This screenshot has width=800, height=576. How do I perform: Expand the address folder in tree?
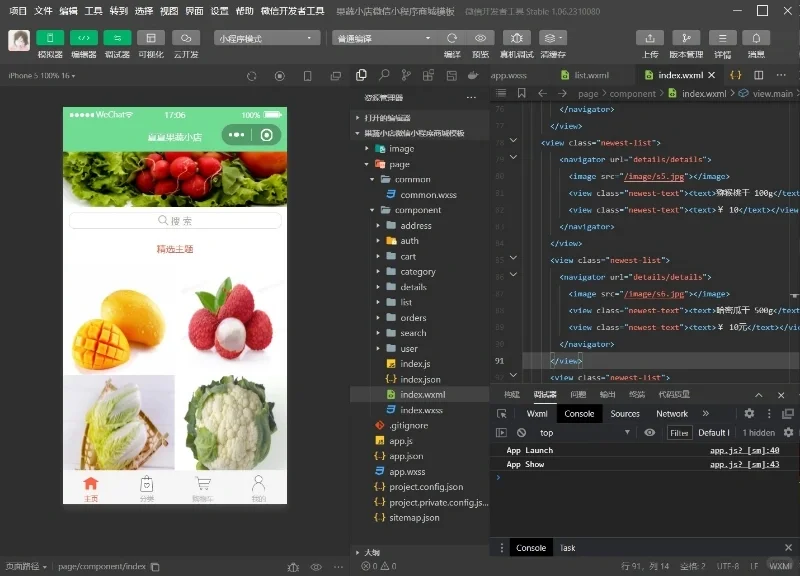(415, 226)
